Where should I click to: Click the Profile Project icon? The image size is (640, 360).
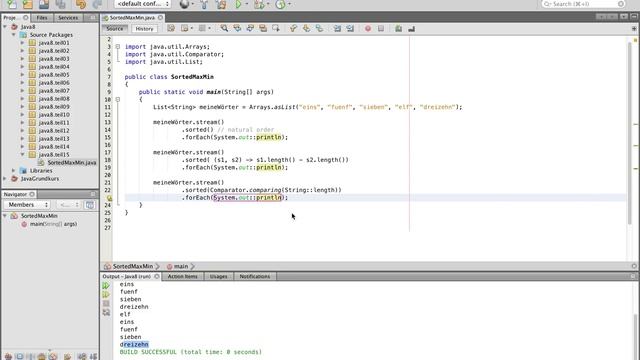[280, 4]
